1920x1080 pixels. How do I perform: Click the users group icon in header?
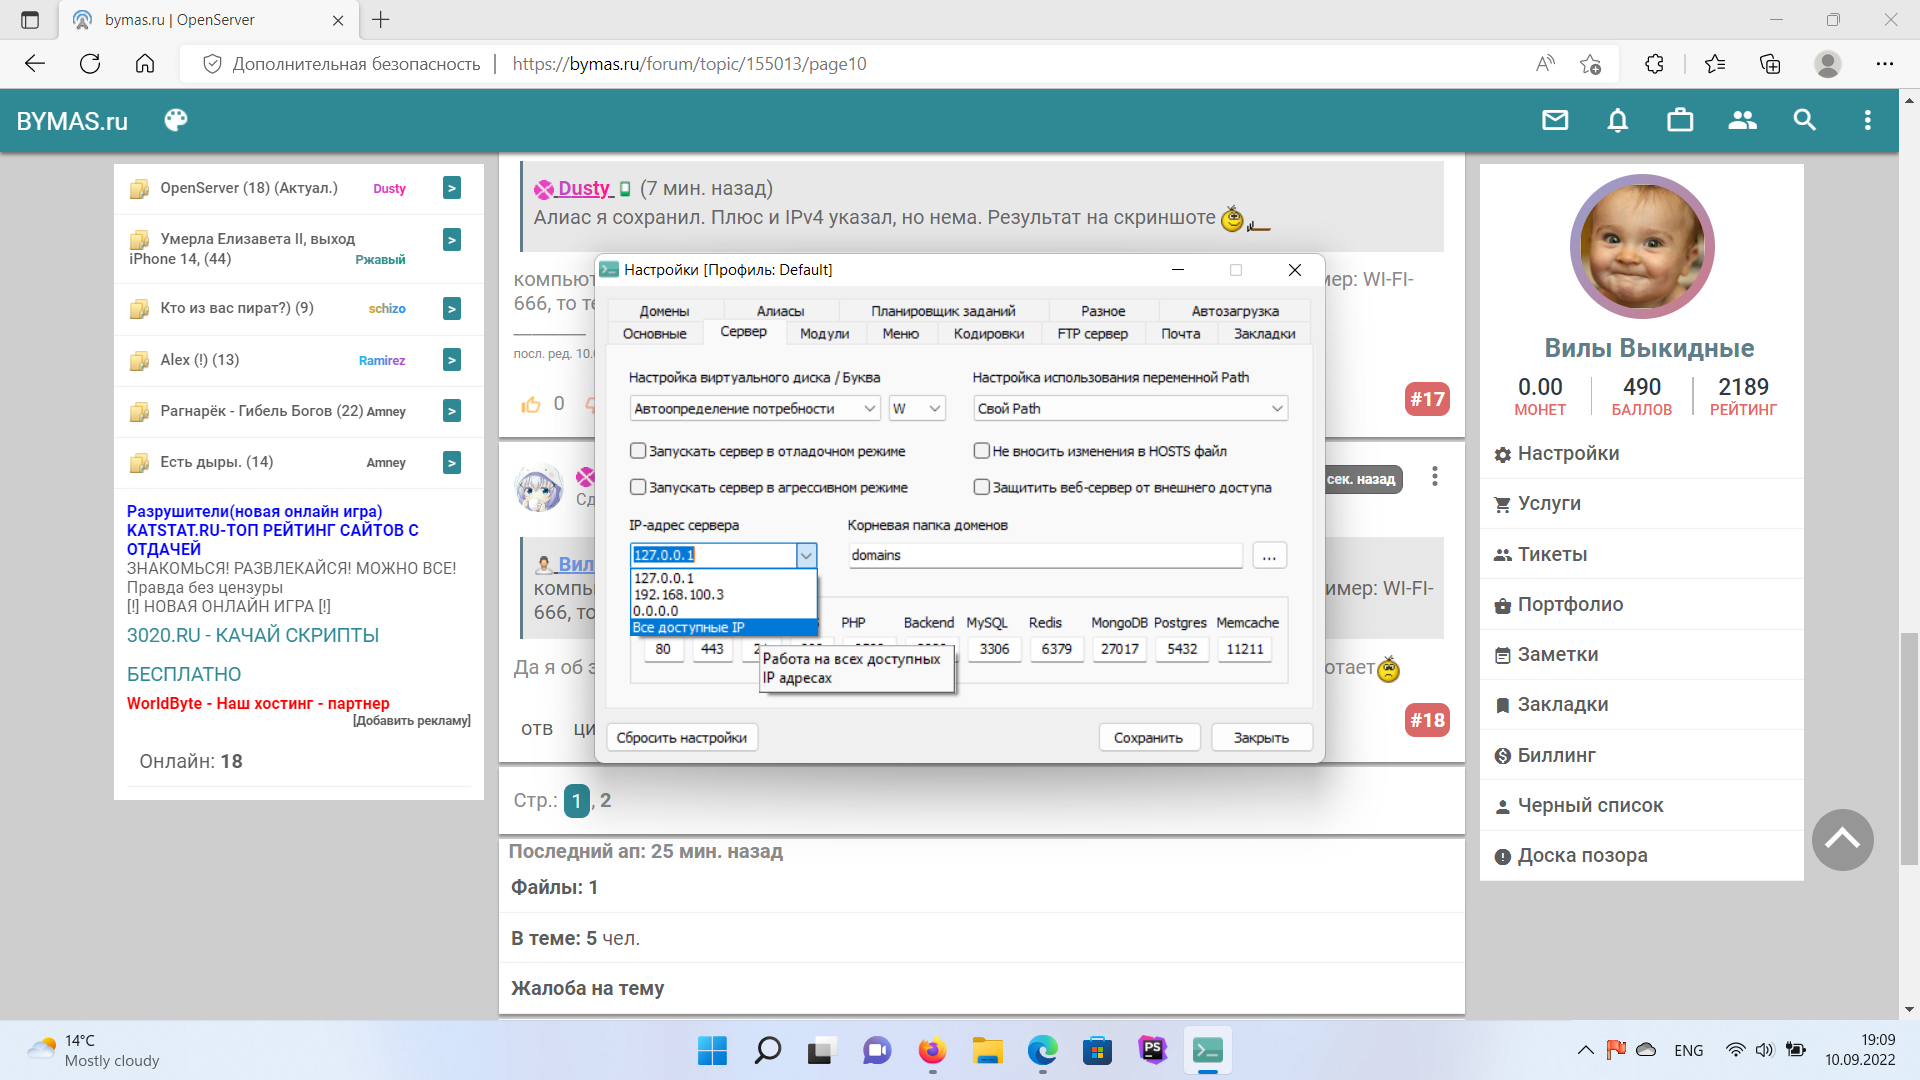pyautogui.click(x=1742, y=121)
